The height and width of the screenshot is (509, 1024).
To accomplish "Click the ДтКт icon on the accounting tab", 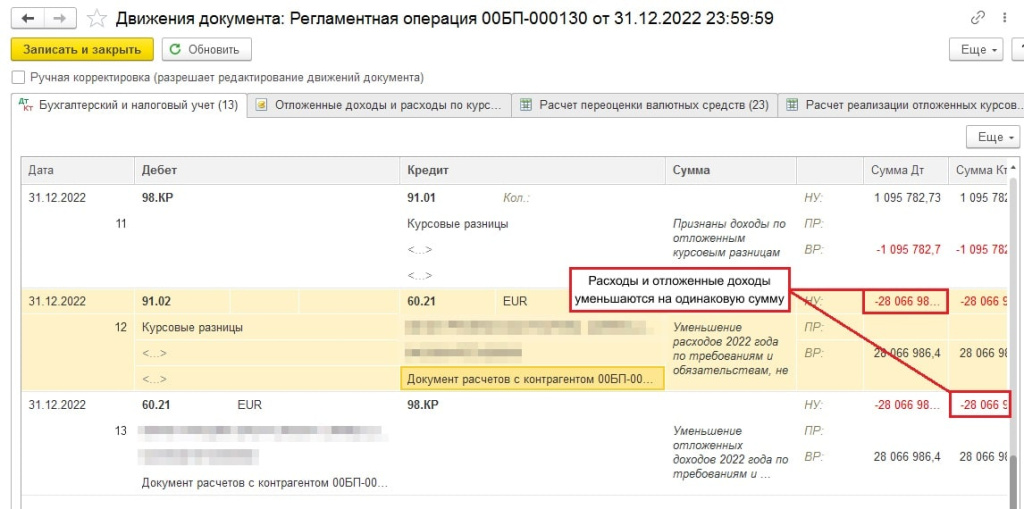I will tap(27, 105).
